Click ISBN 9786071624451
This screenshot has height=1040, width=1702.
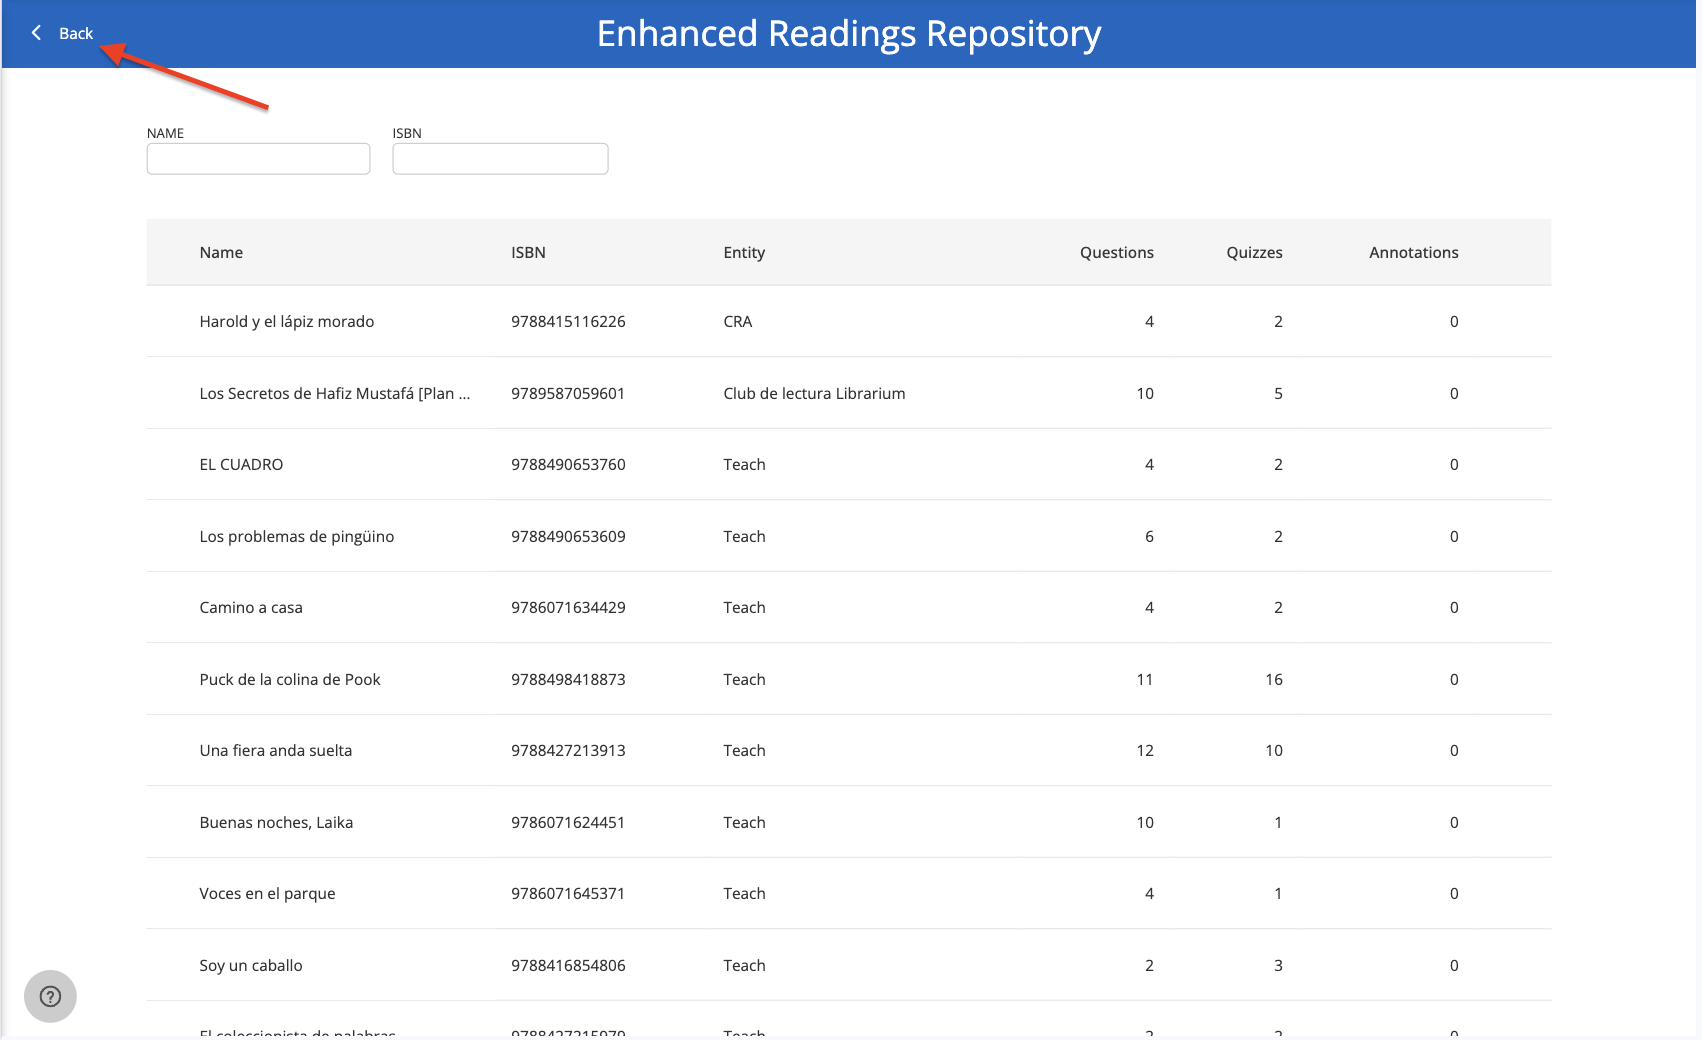[x=568, y=822]
